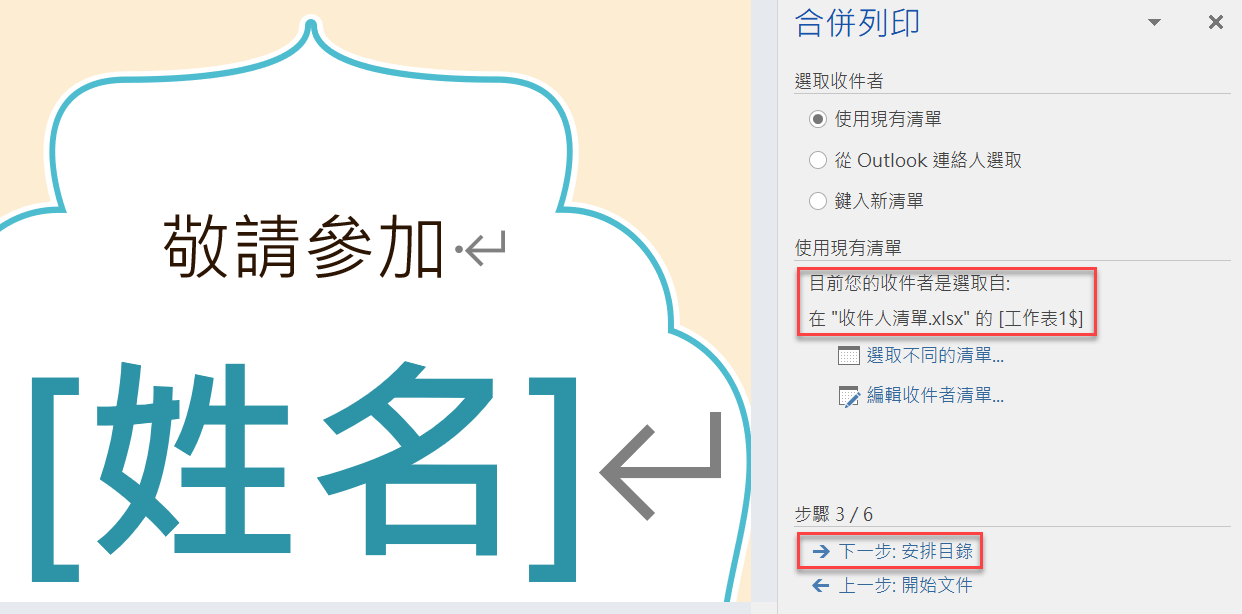Click the paragraph mark after [姓名]
This screenshot has height=614, width=1242.
point(660,466)
